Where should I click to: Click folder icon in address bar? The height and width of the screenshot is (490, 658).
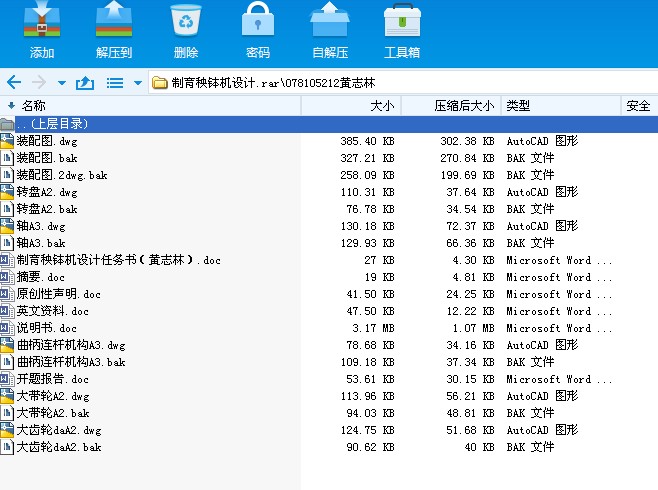(x=159, y=83)
